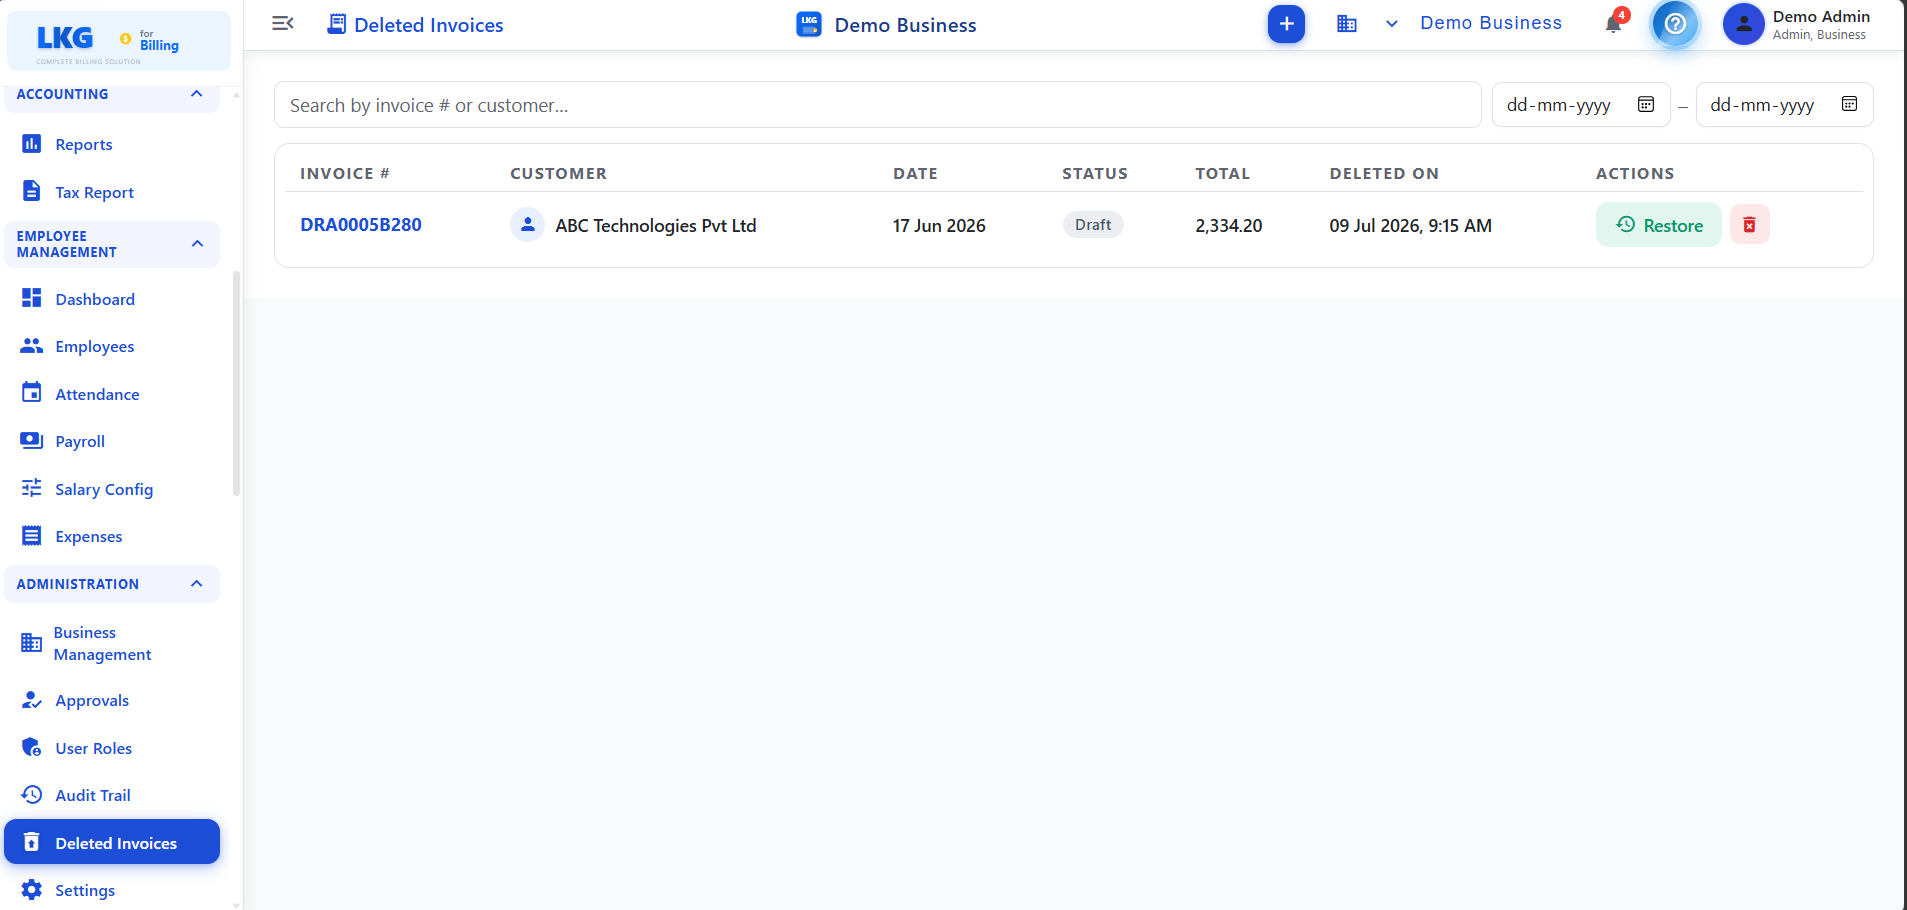Open the start date calendar picker icon
1907x910 pixels.
tap(1646, 105)
